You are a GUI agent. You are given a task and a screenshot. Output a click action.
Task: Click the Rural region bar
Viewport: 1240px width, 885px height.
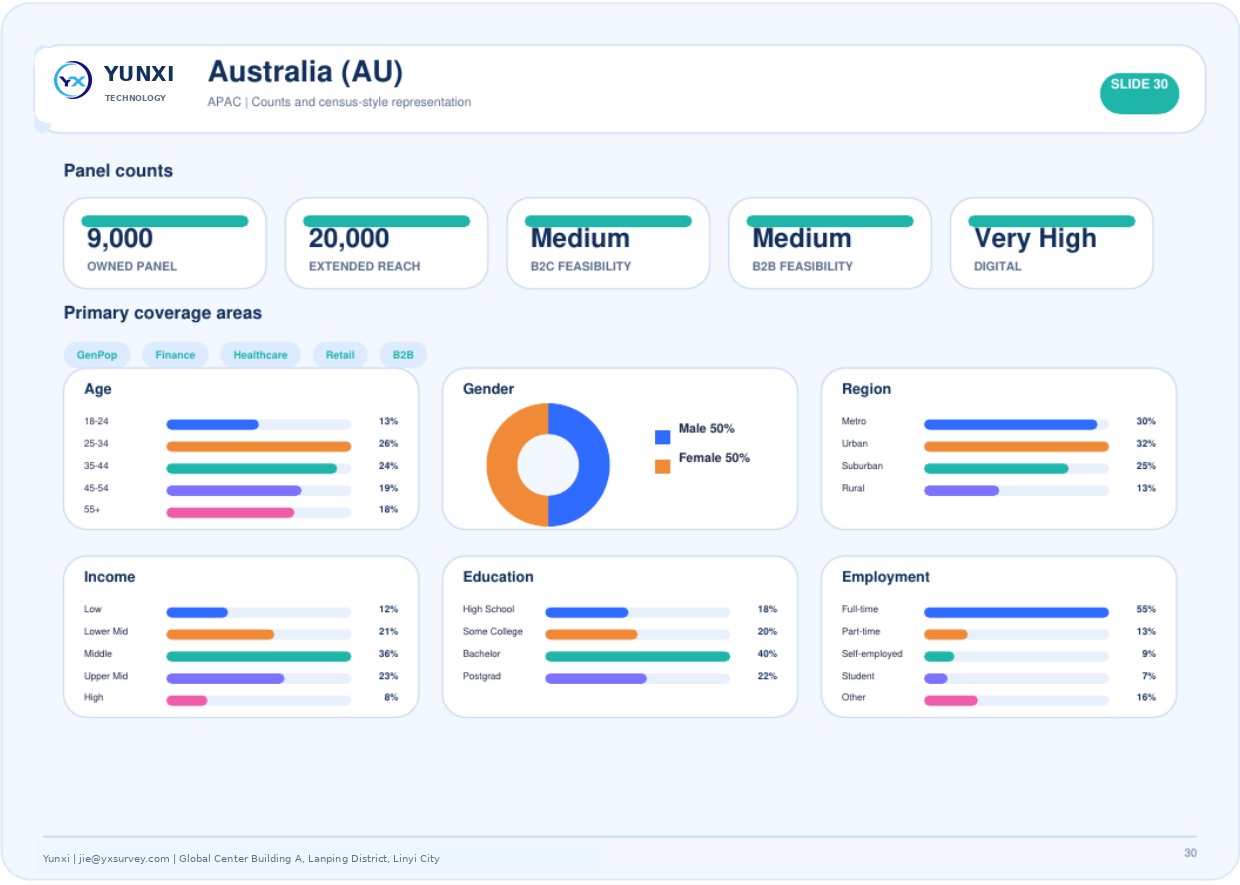[961, 491]
